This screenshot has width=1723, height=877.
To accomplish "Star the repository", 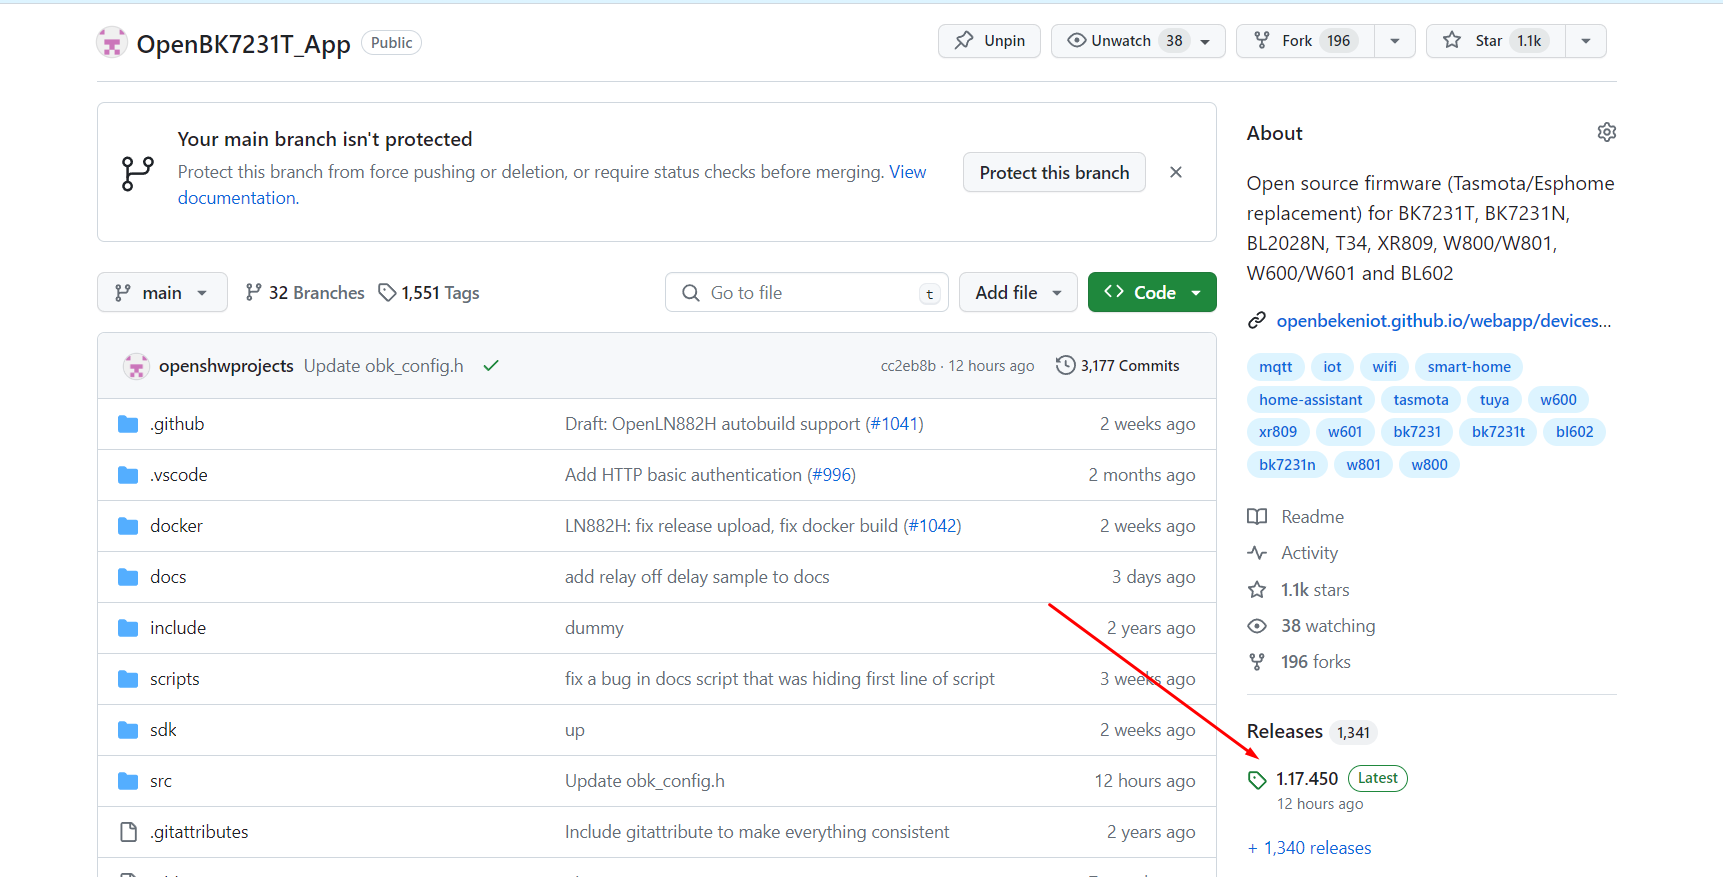I will (x=1495, y=41).
